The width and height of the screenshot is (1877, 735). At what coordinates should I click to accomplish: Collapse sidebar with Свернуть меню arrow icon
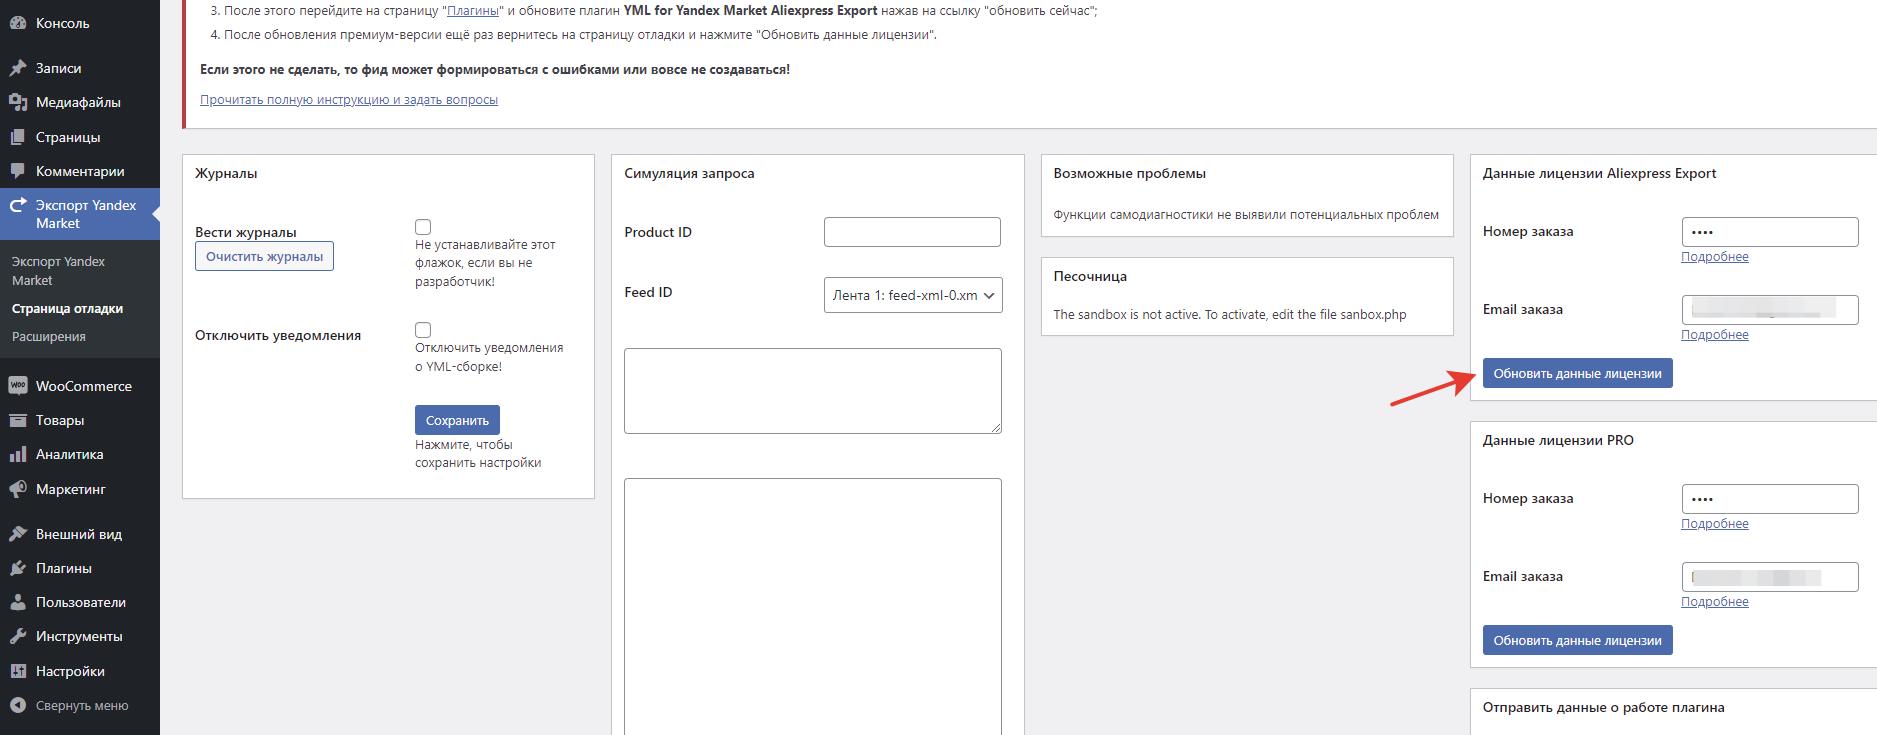tap(17, 705)
